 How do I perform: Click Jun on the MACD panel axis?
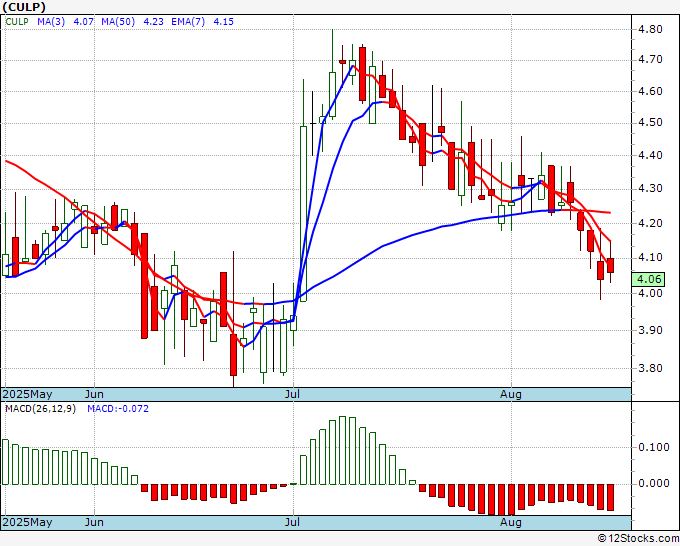pyautogui.click(x=94, y=522)
